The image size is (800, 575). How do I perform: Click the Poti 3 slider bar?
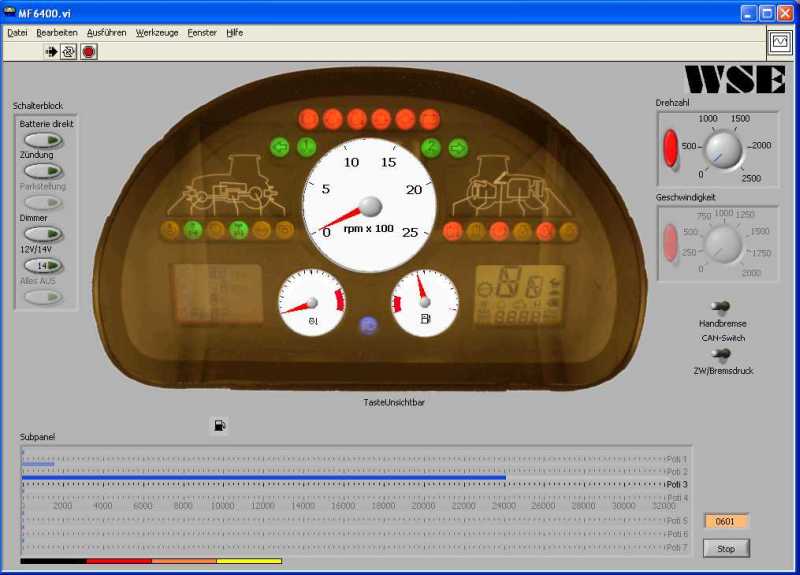click(x=264, y=479)
